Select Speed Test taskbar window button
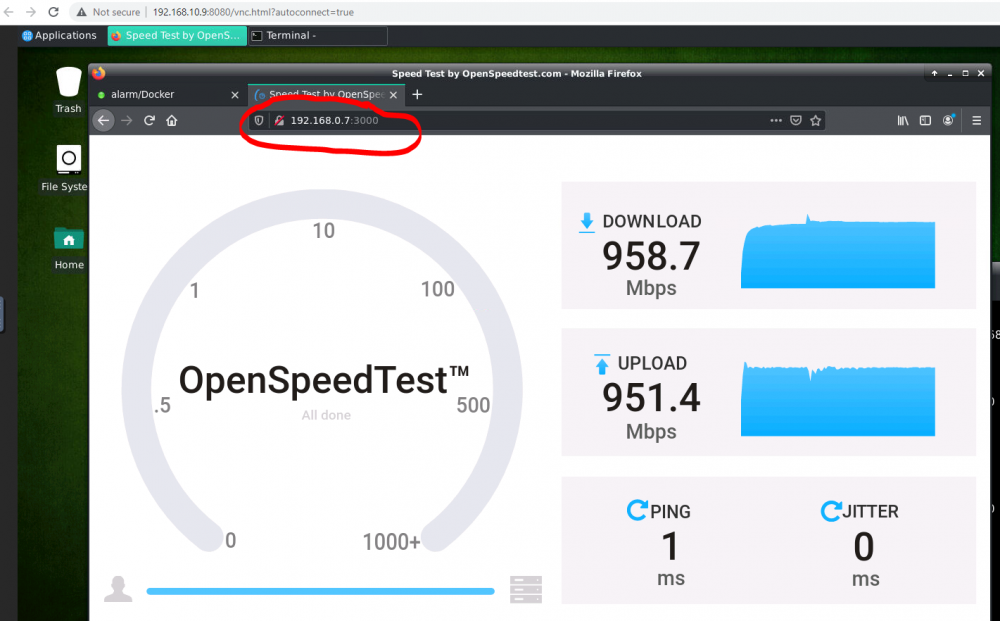The width and height of the screenshot is (1000, 621). pos(177,36)
